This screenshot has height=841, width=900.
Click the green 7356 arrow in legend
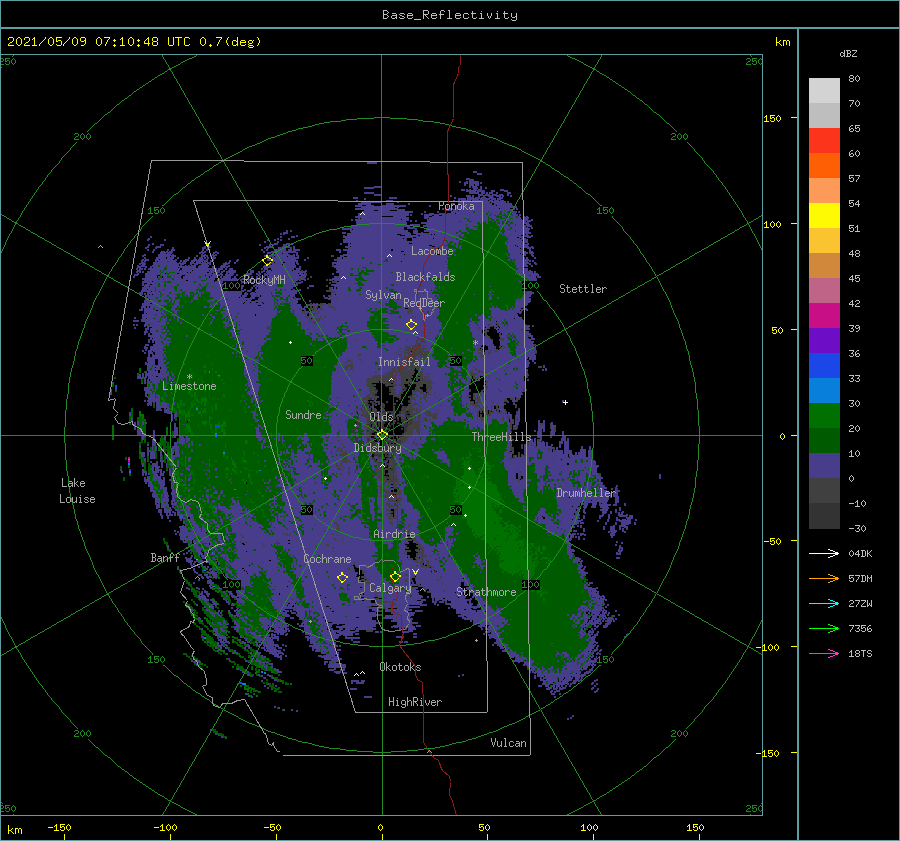(x=824, y=629)
